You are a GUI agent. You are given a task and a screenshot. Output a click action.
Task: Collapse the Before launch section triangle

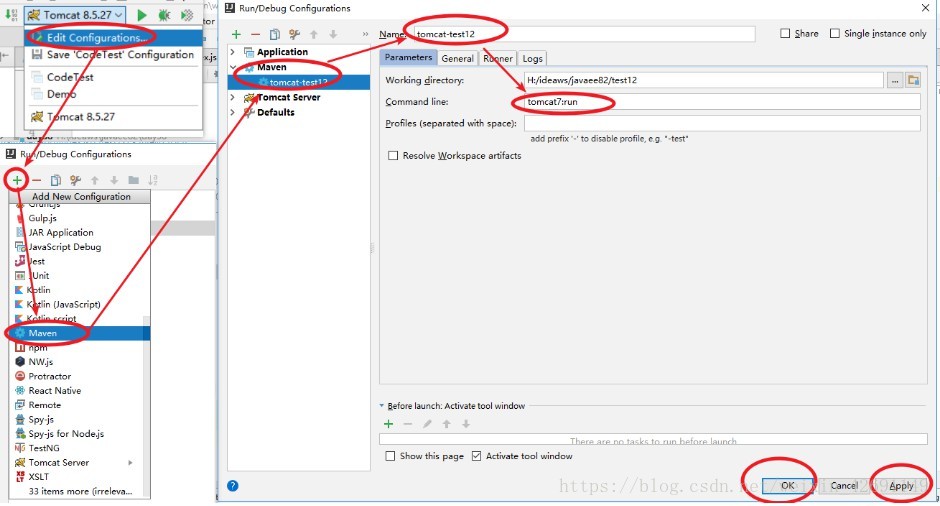382,406
